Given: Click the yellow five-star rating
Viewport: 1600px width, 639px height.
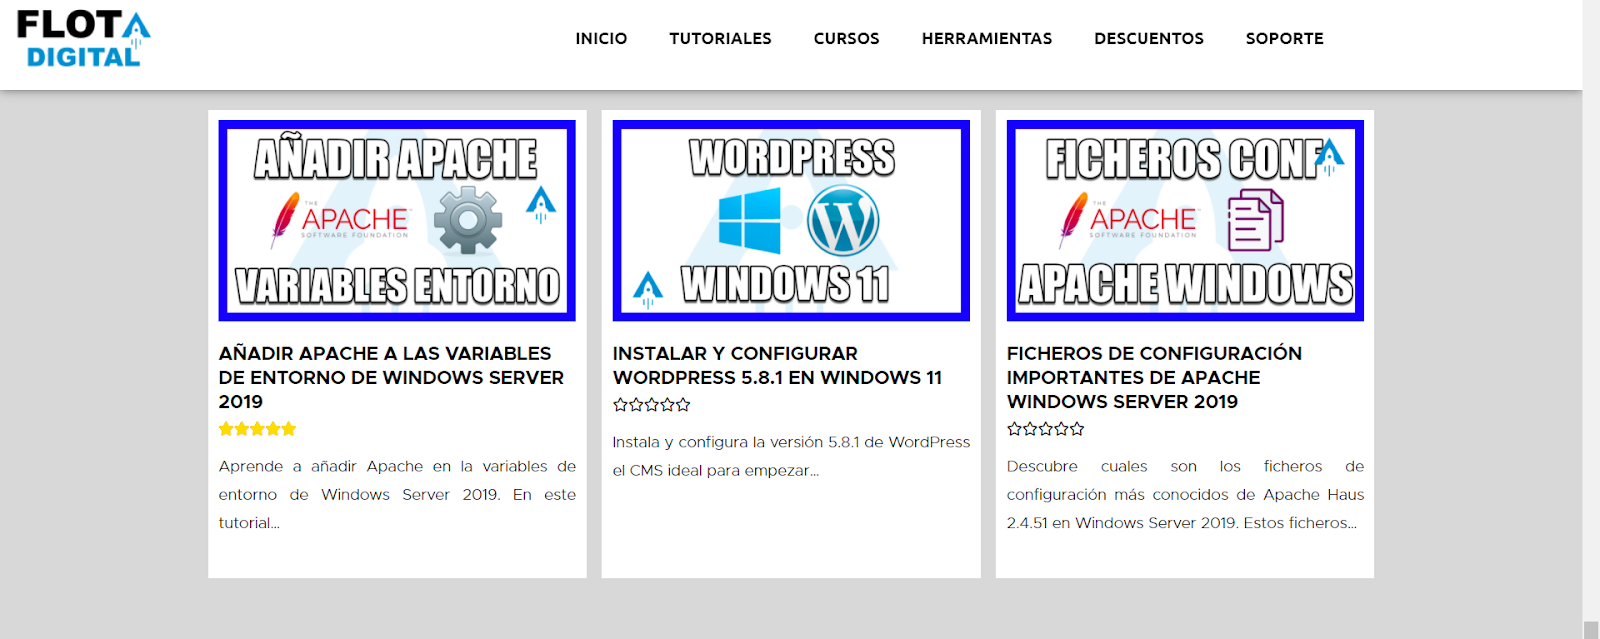Looking at the screenshot, I should (257, 429).
